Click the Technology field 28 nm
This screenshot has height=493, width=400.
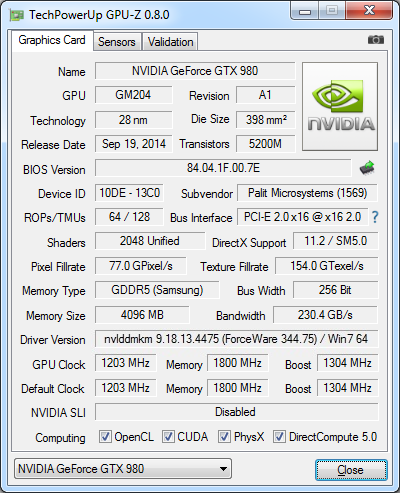[133, 120]
